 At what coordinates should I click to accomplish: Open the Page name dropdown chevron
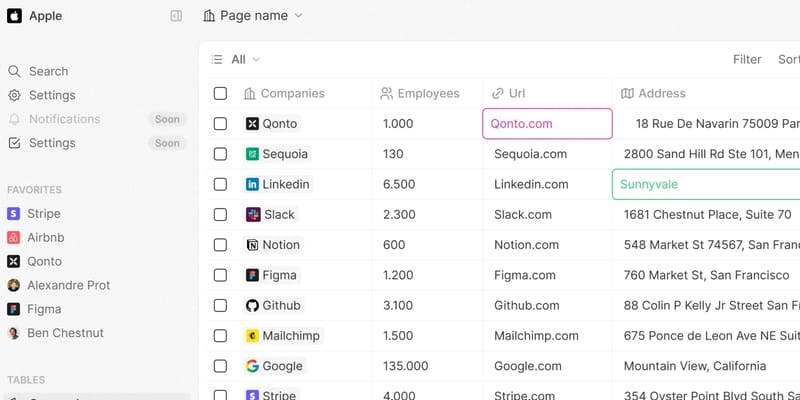click(298, 16)
